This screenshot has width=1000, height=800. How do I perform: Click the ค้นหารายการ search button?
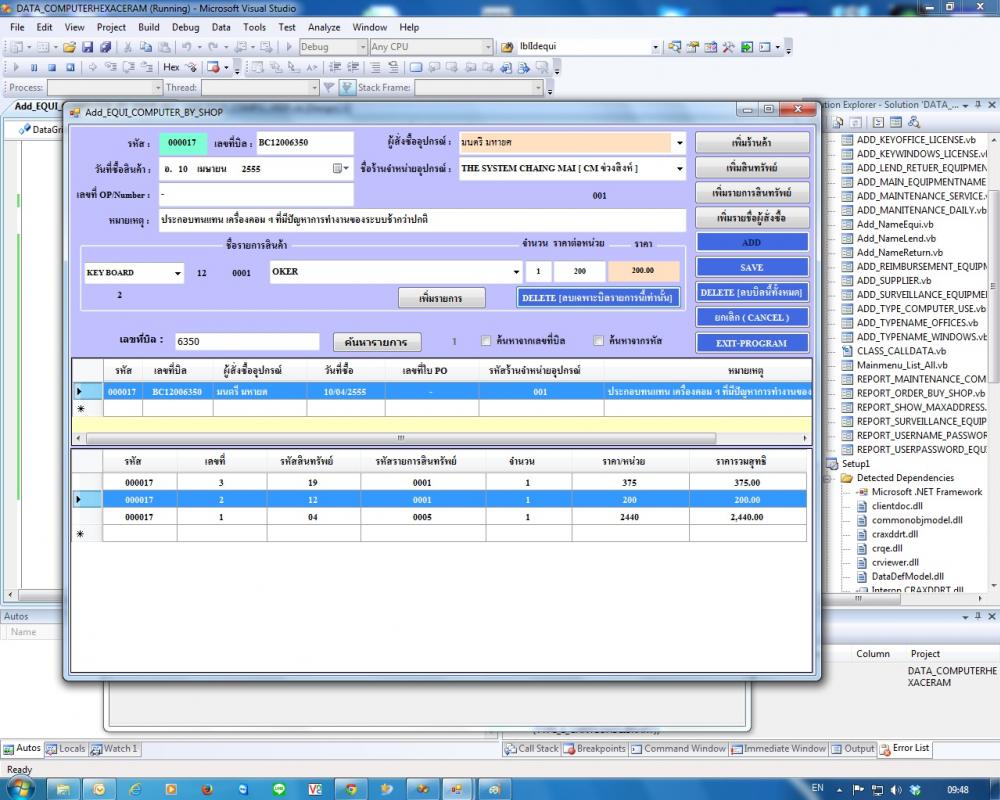376,342
